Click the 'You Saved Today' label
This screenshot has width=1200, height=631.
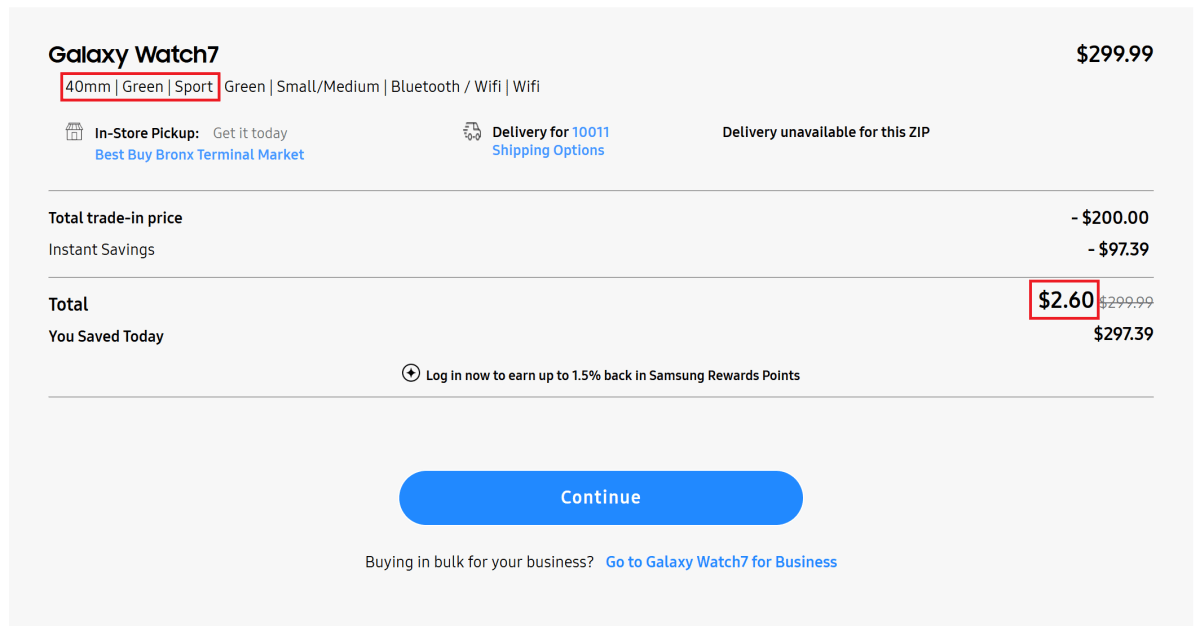[106, 337]
